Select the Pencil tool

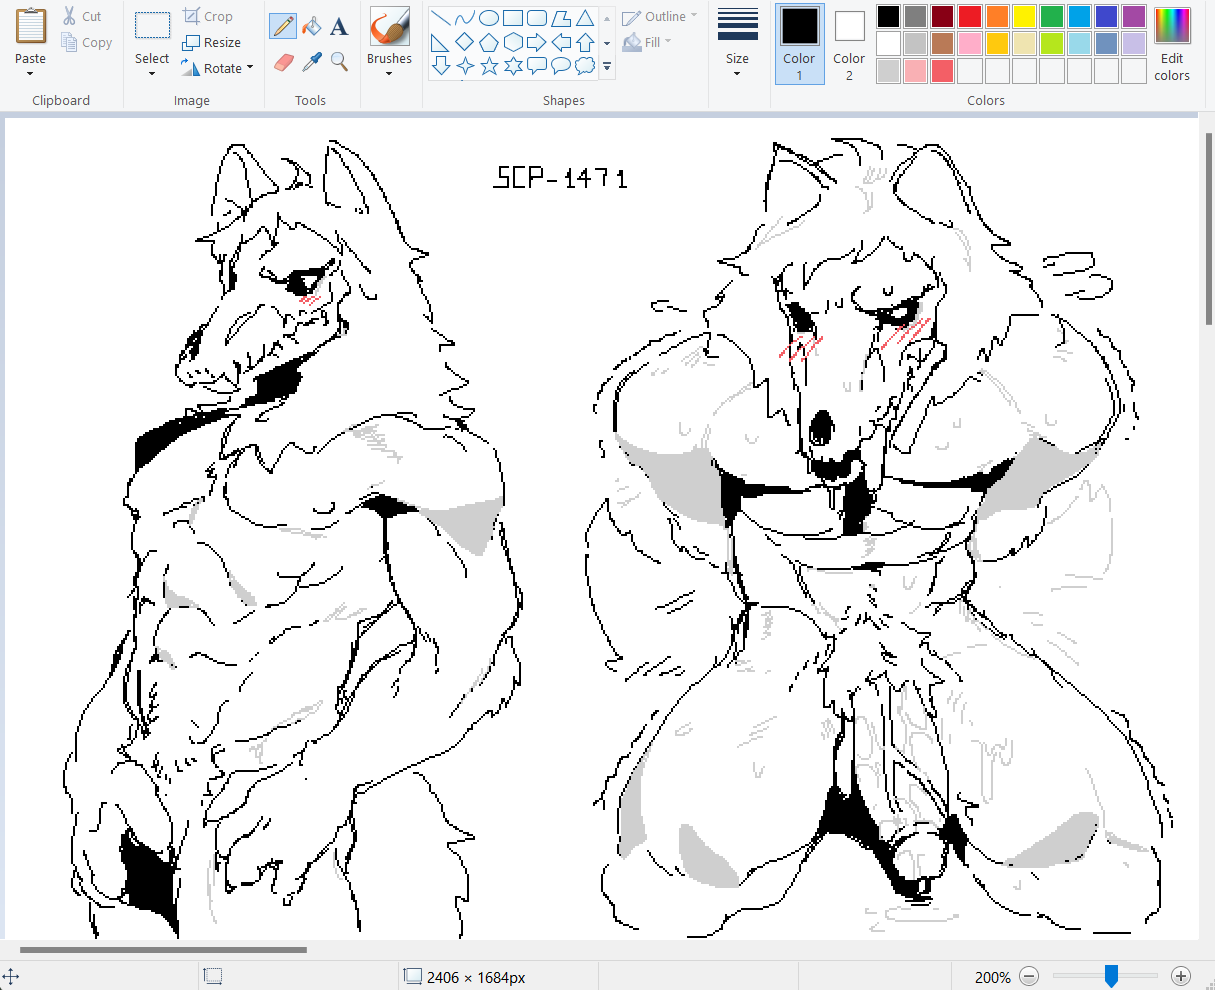[x=283, y=26]
